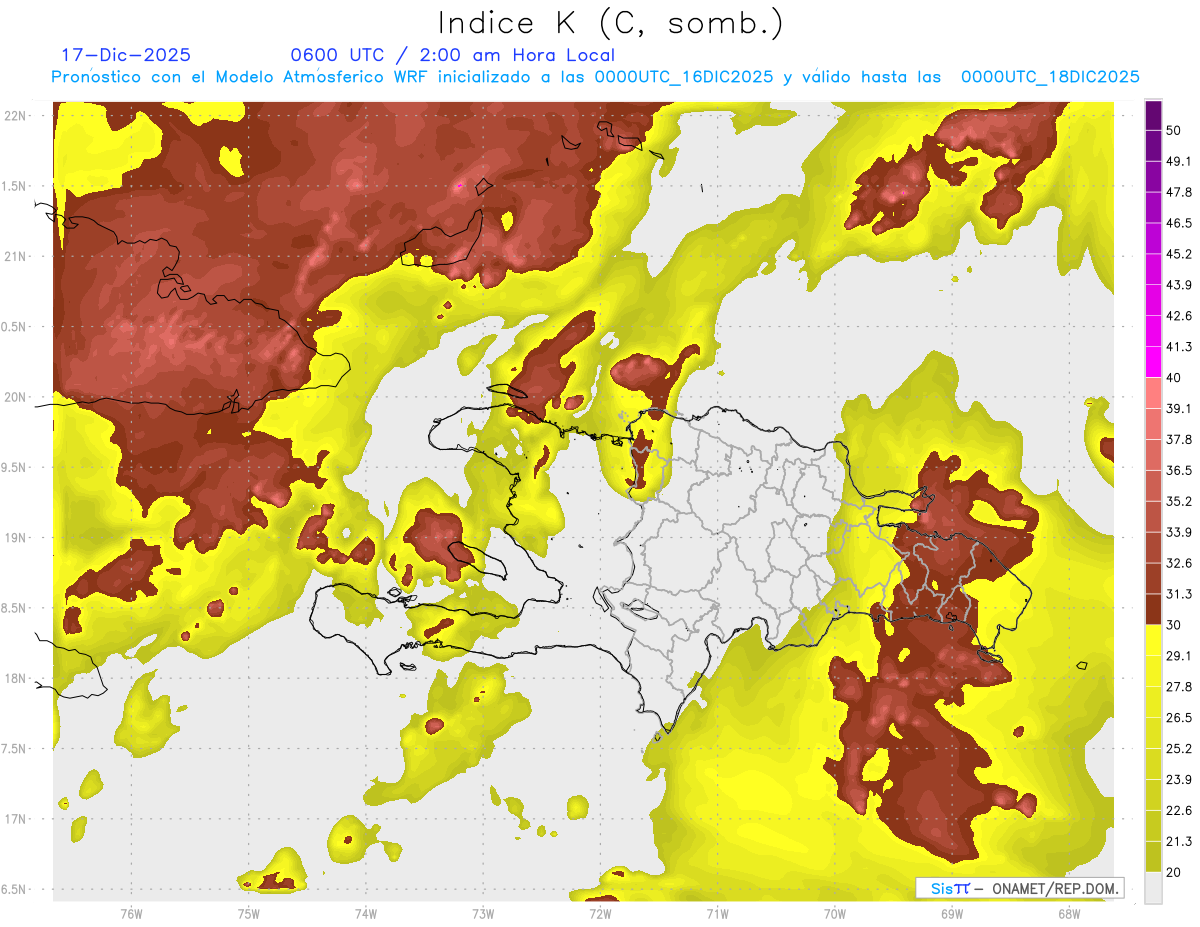
Task: Click the "23.9" color scale label
Action: pyautogui.click(x=1179, y=779)
